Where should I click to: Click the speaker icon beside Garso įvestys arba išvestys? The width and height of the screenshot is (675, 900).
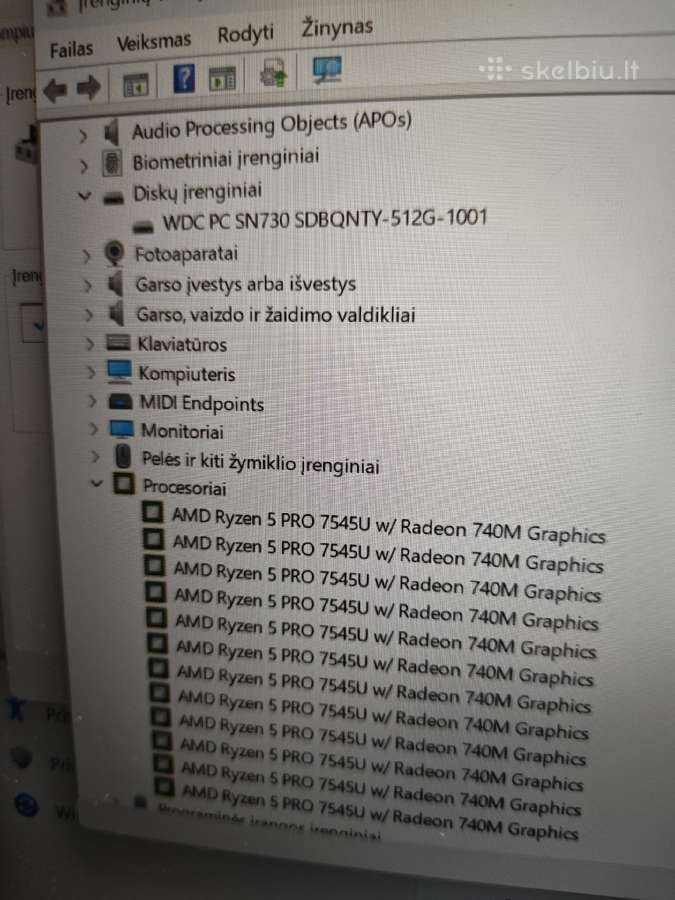pos(115,284)
